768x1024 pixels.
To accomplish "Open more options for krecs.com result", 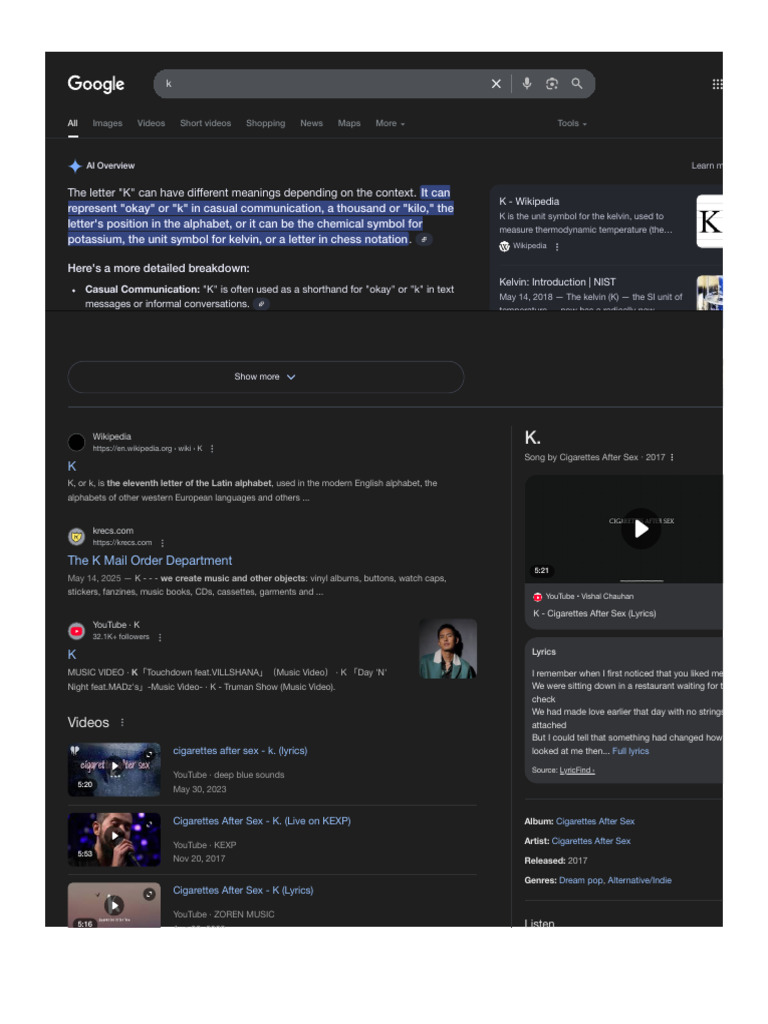I will click(x=163, y=543).
